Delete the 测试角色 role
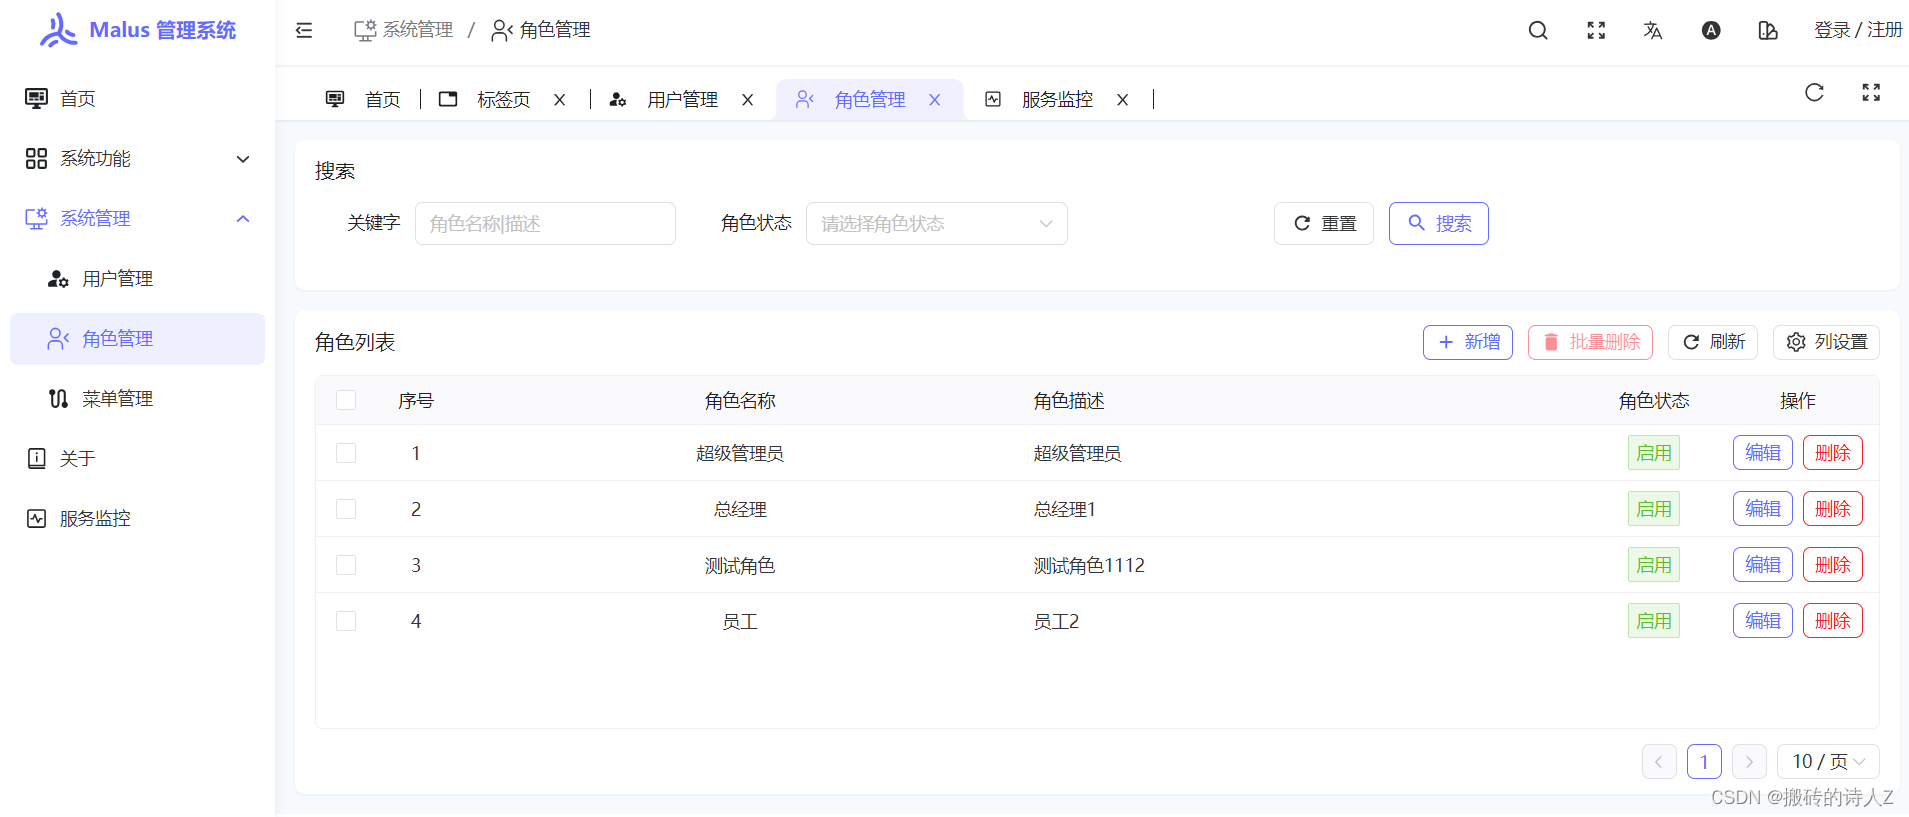The width and height of the screenshot is (1909, 817). click(1833, 565)
